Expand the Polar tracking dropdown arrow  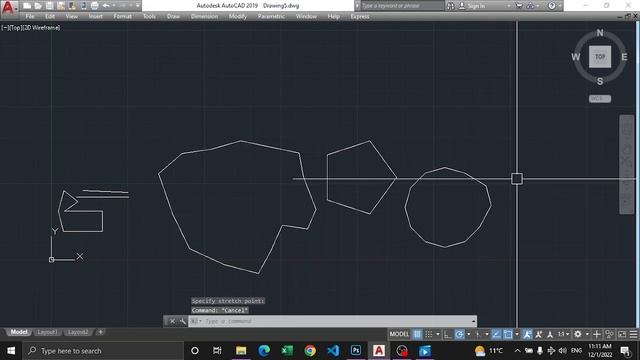pos(469,334)
